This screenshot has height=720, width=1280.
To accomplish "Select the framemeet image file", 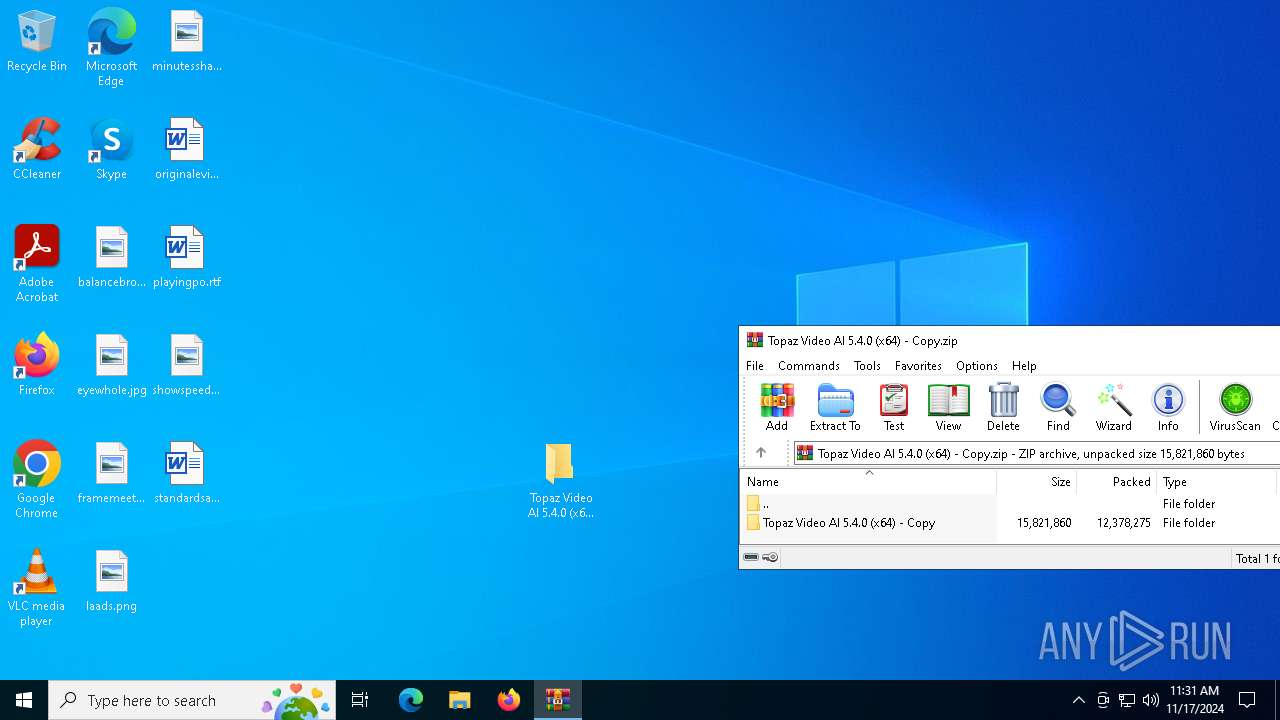I will 112,473.
